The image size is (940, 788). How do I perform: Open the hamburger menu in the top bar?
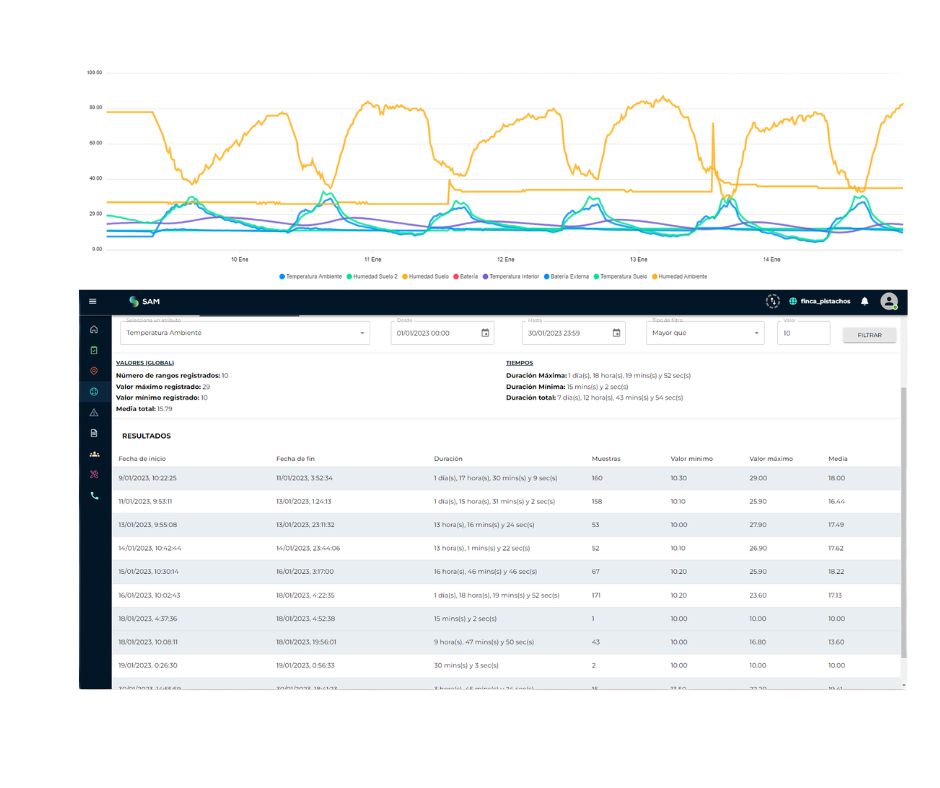pos(93,301)
